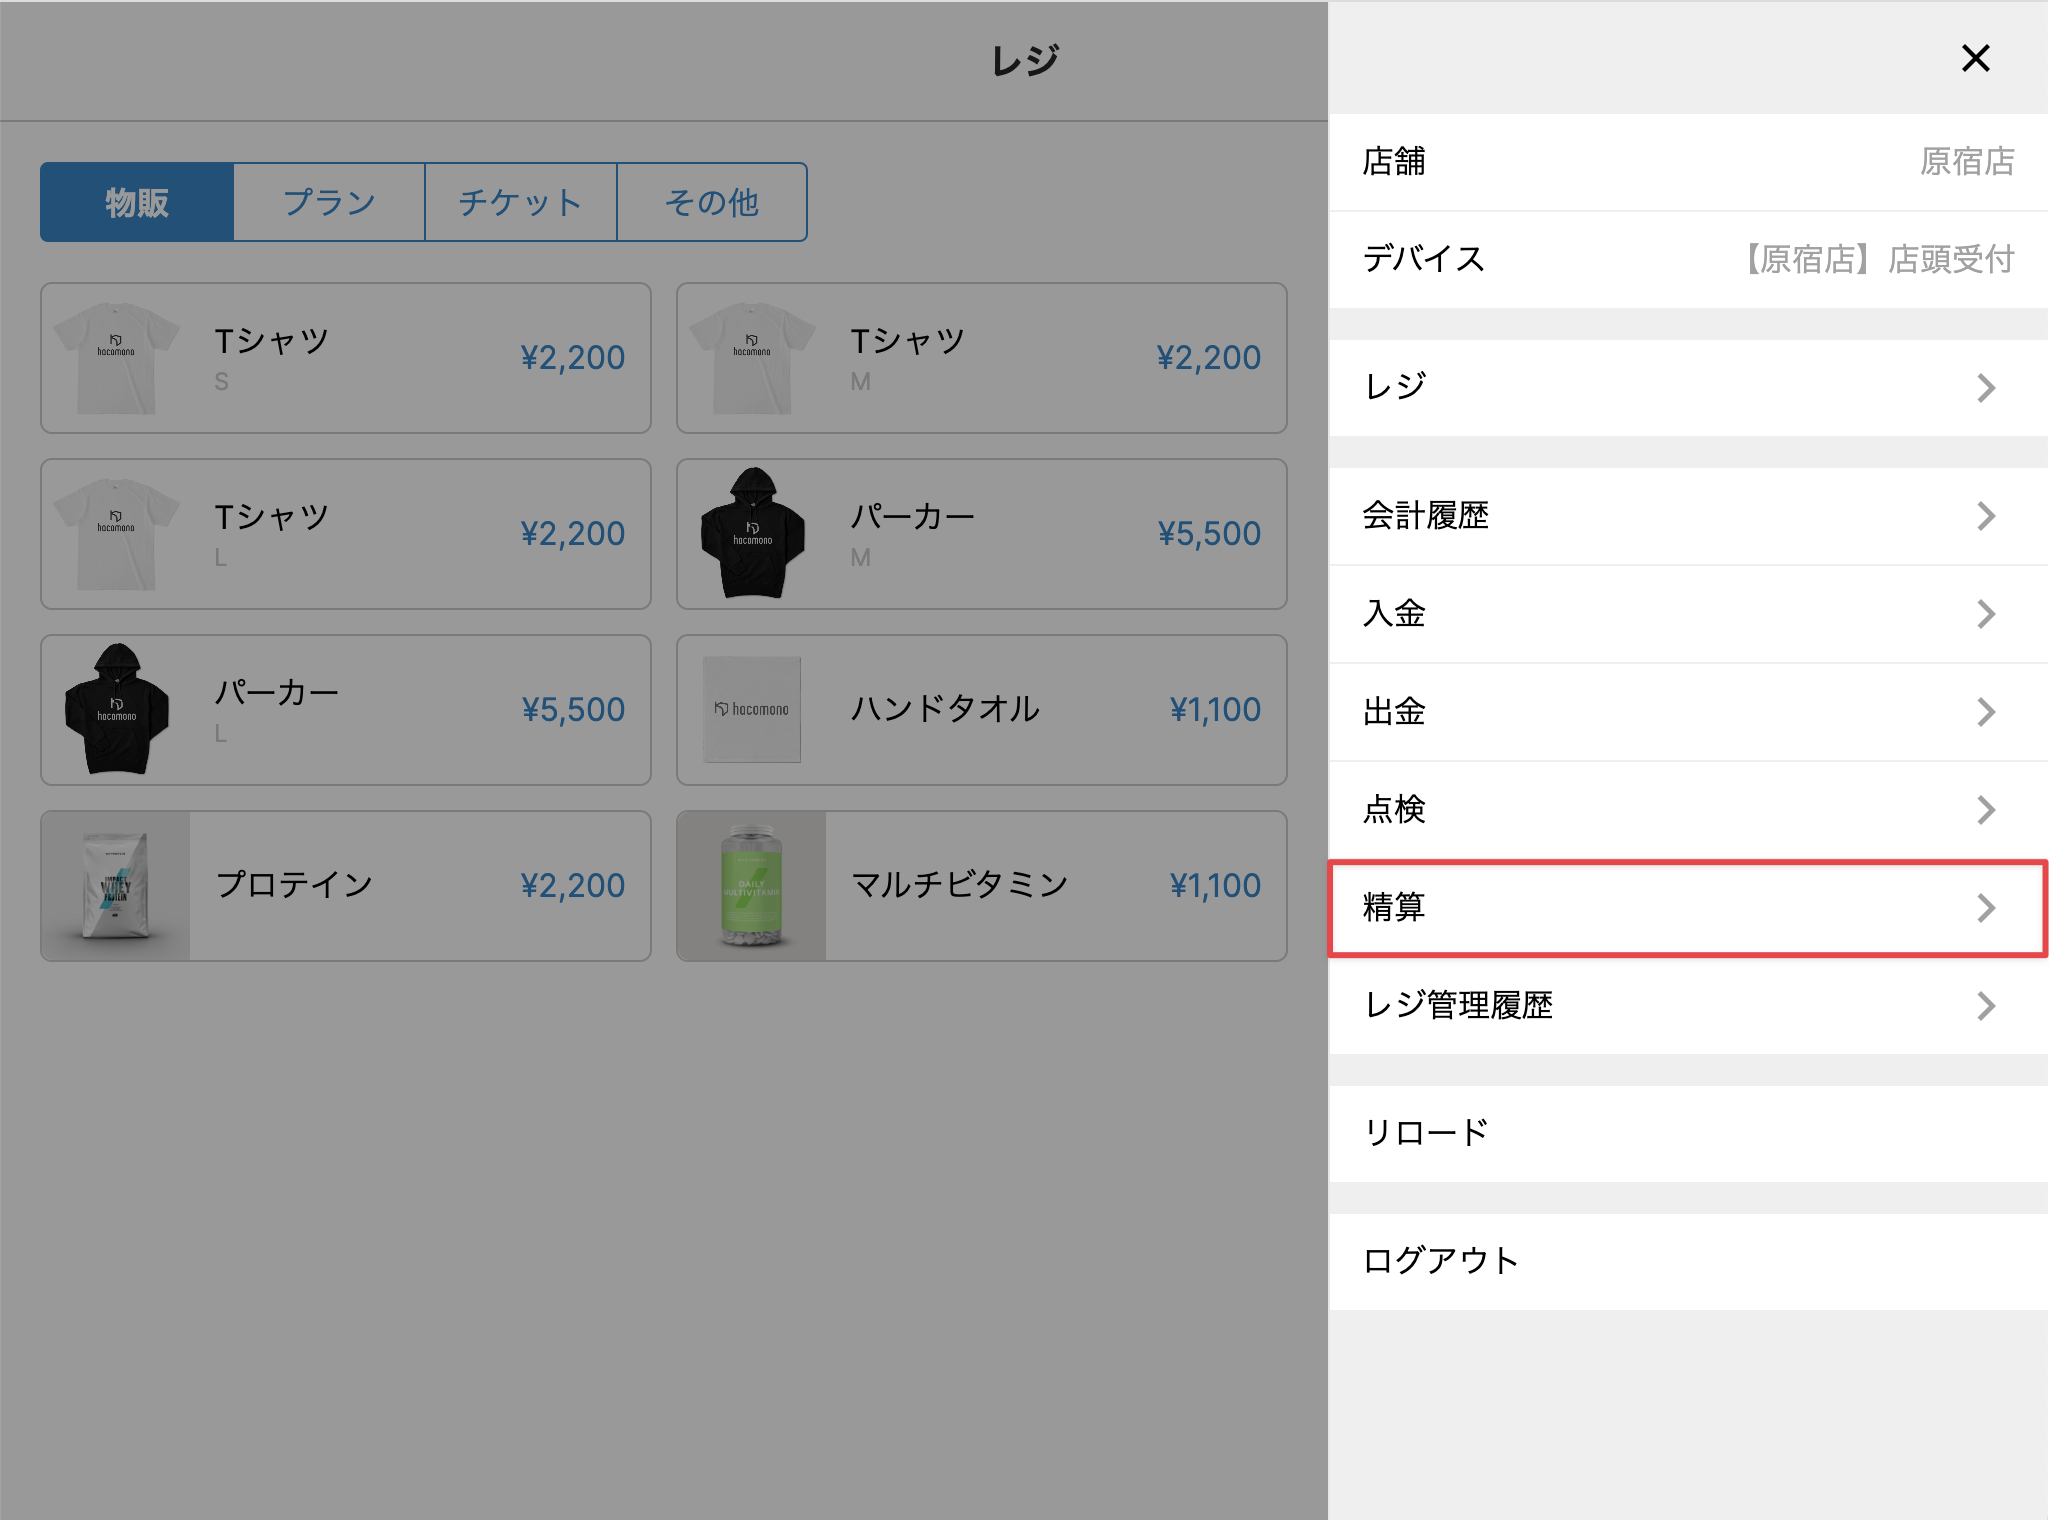Click the T-shirt S size thumbnail

point(116,358)
